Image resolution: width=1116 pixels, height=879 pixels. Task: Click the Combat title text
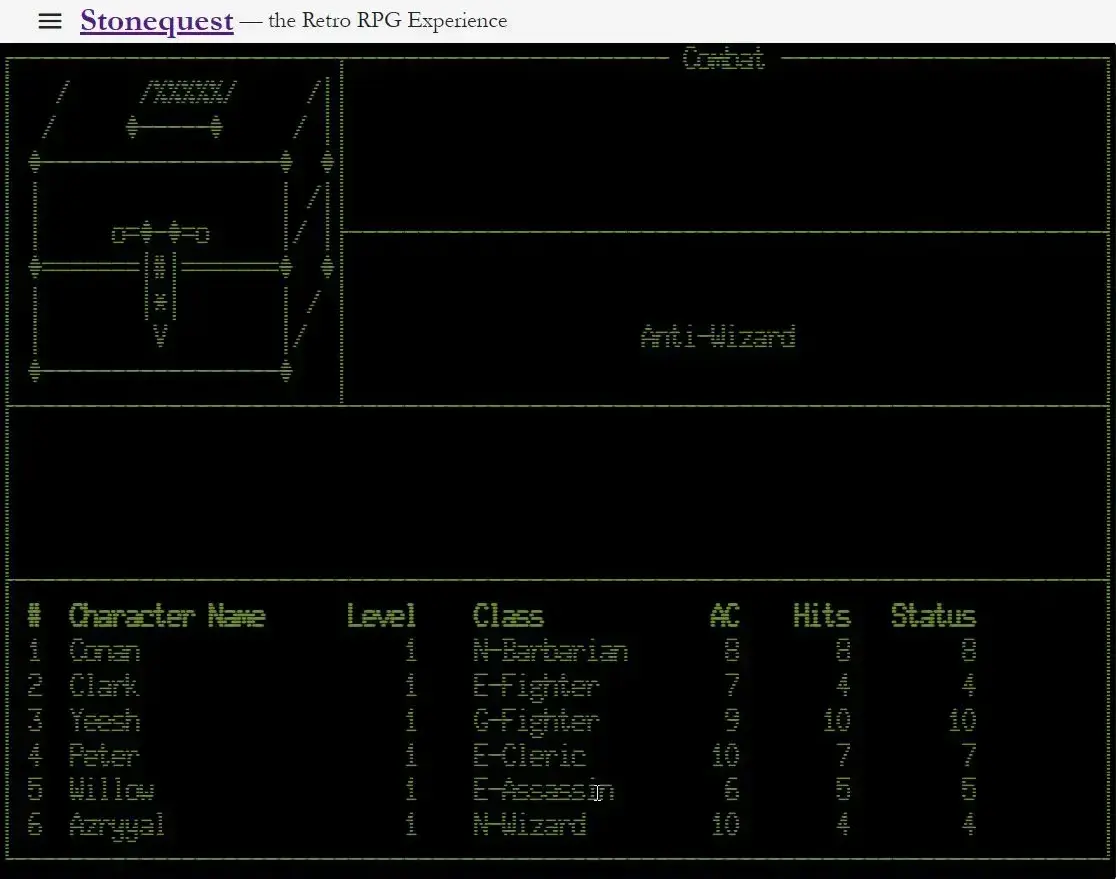point(724,58)
